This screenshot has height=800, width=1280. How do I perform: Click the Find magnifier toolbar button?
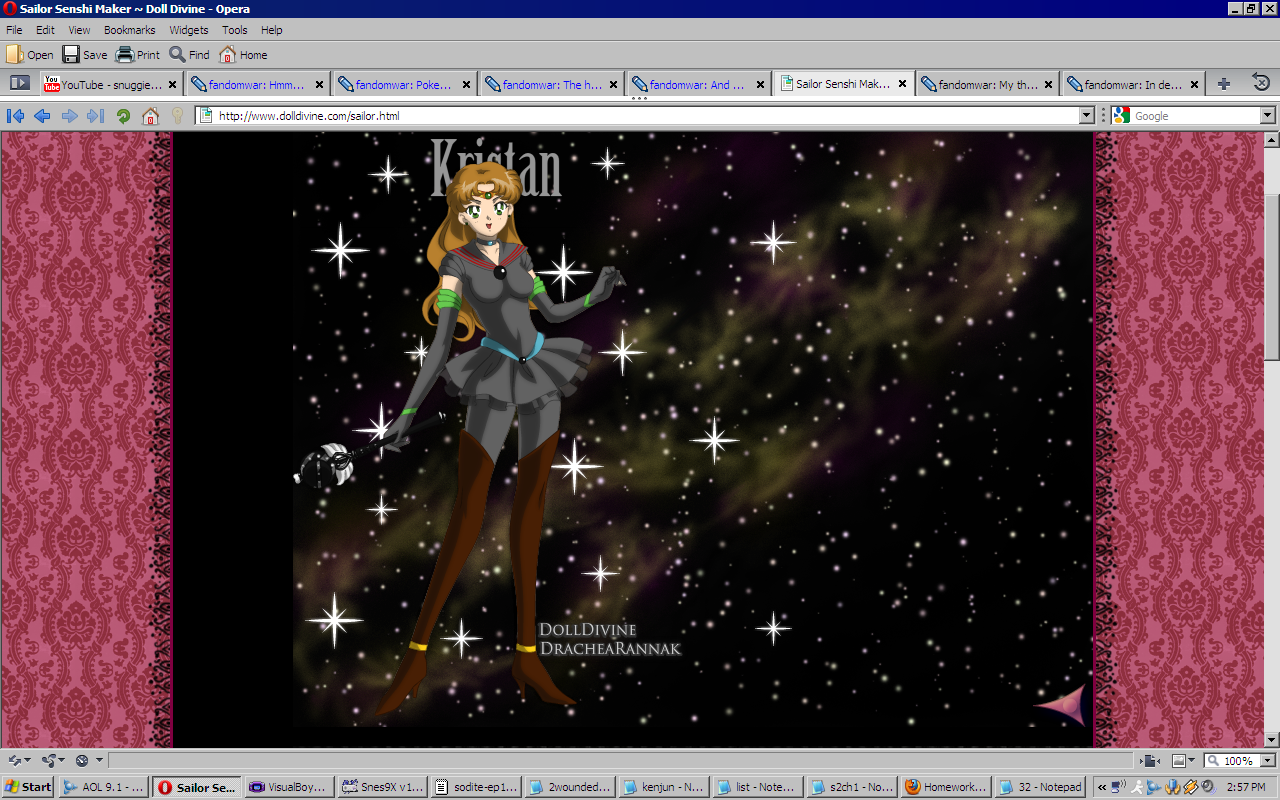[189, 55]
